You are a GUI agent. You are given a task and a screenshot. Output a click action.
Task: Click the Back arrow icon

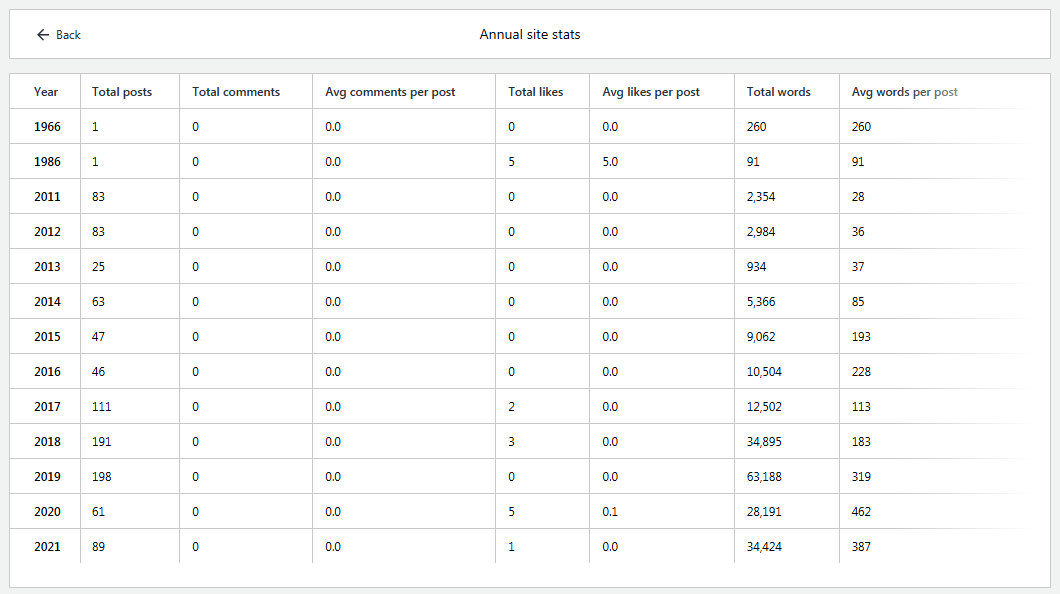pos(42,35)
